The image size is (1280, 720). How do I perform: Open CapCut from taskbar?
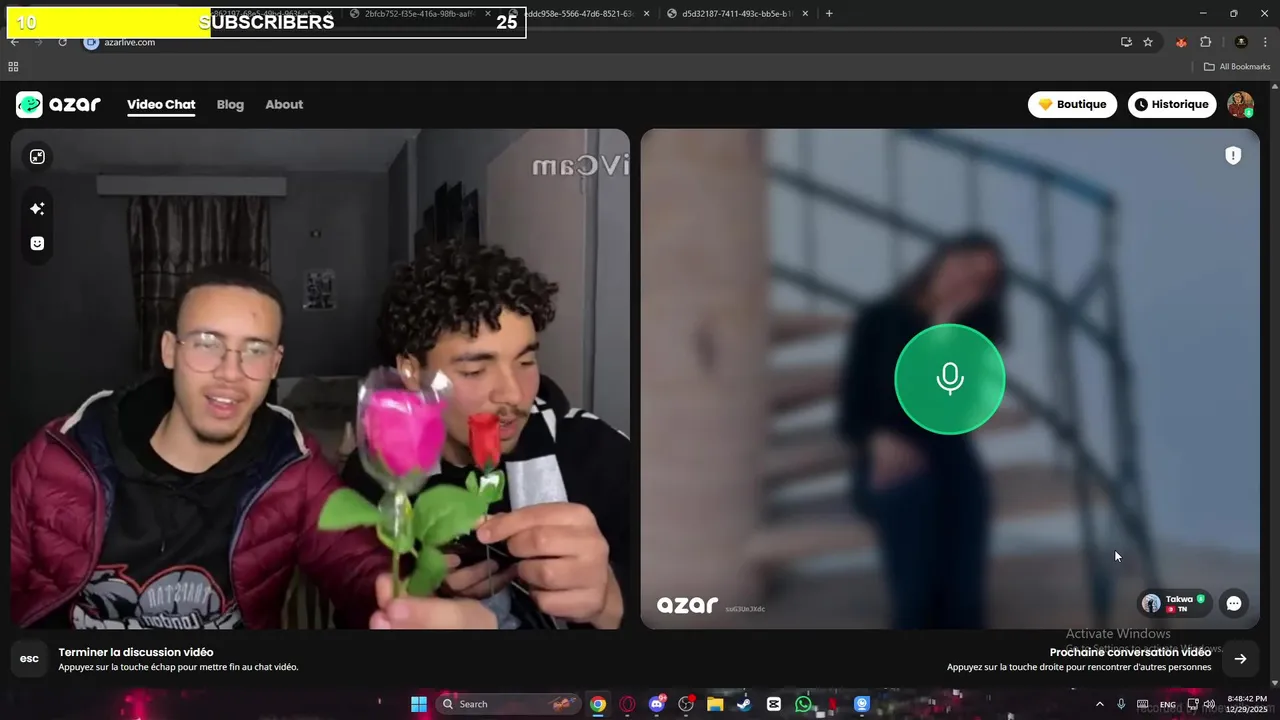click(x=773, y=704)
